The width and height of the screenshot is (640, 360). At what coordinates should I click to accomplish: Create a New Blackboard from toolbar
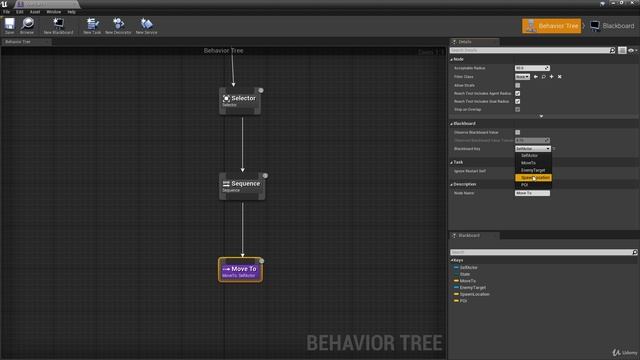[x=59, y=24]
